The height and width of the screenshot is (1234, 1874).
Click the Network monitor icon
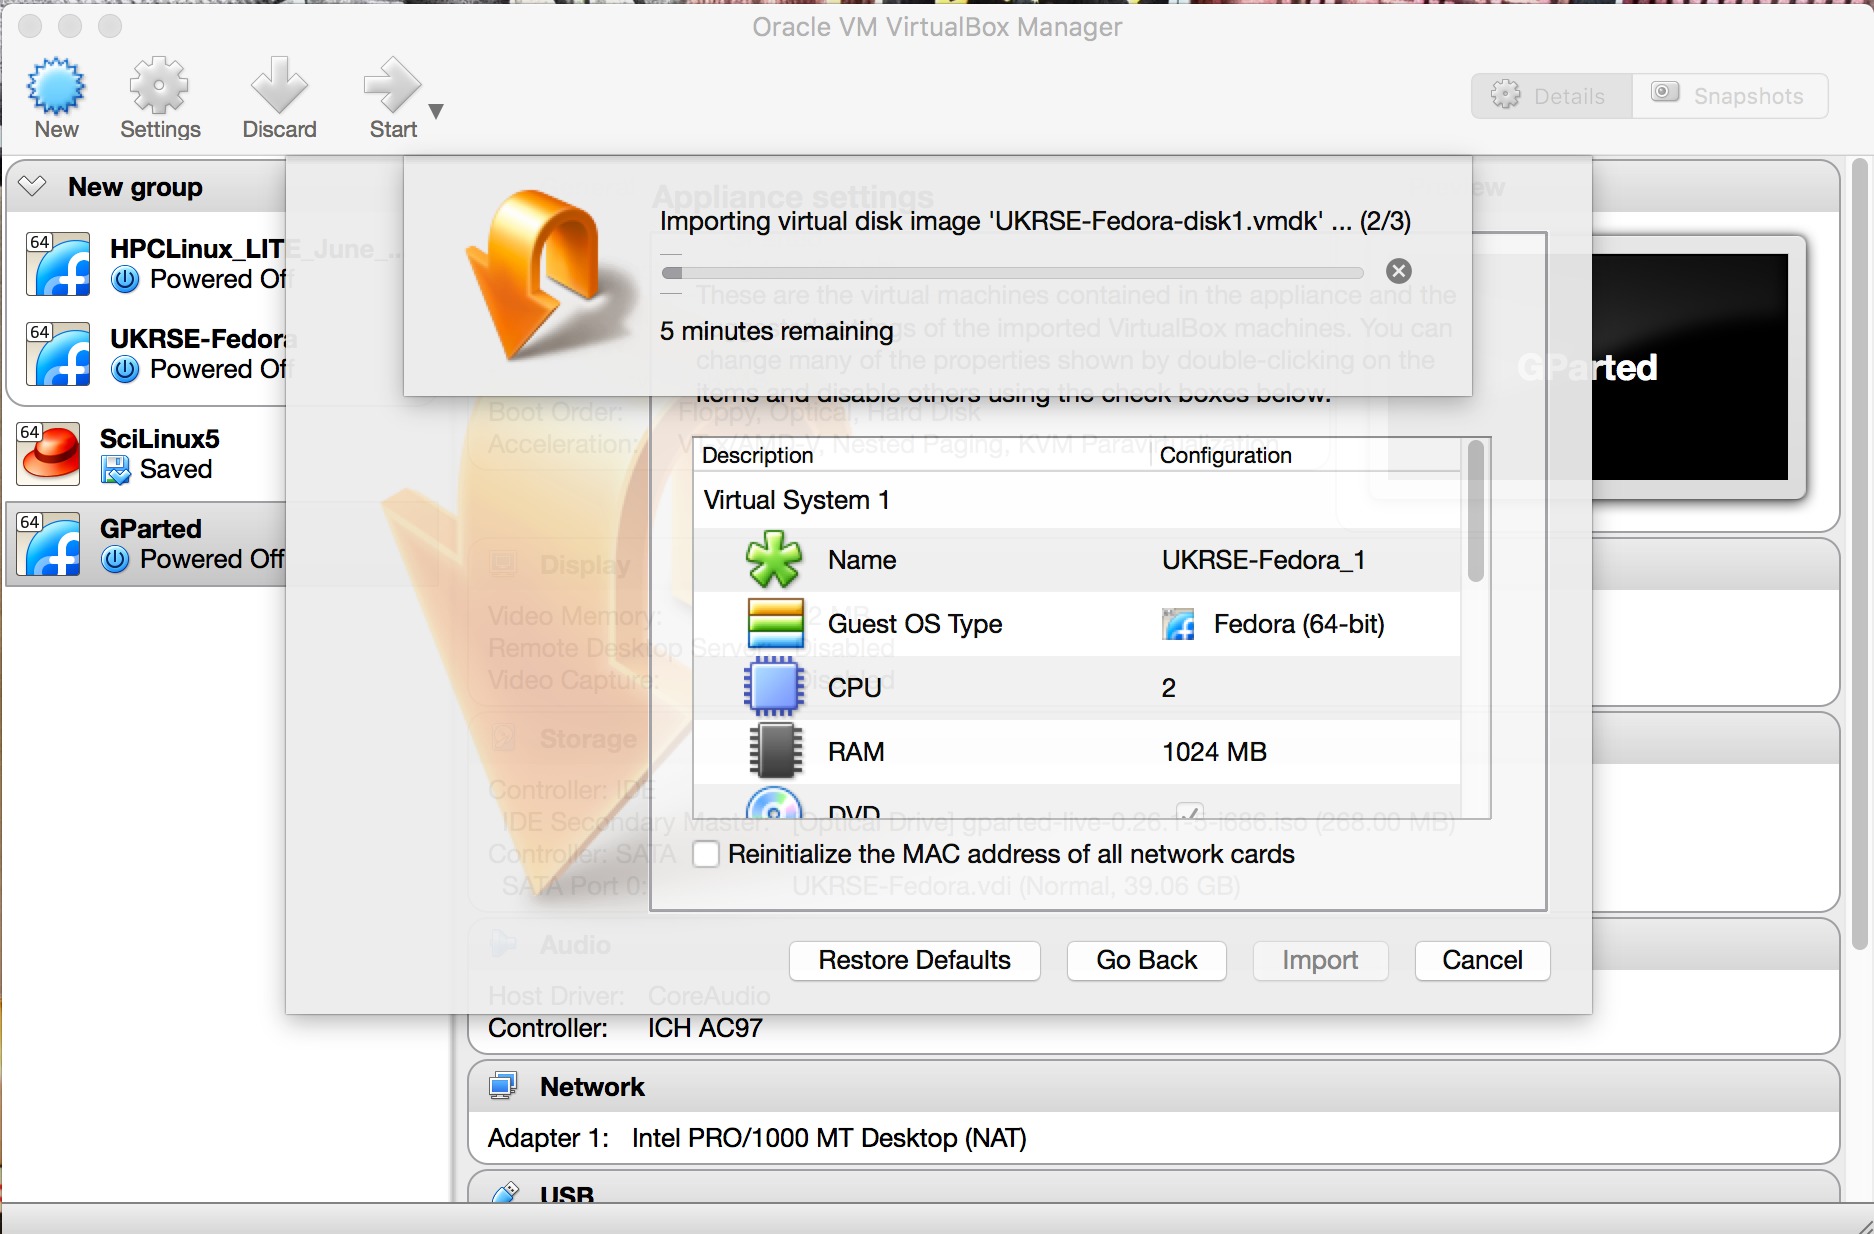click(x=503, y=1086)
